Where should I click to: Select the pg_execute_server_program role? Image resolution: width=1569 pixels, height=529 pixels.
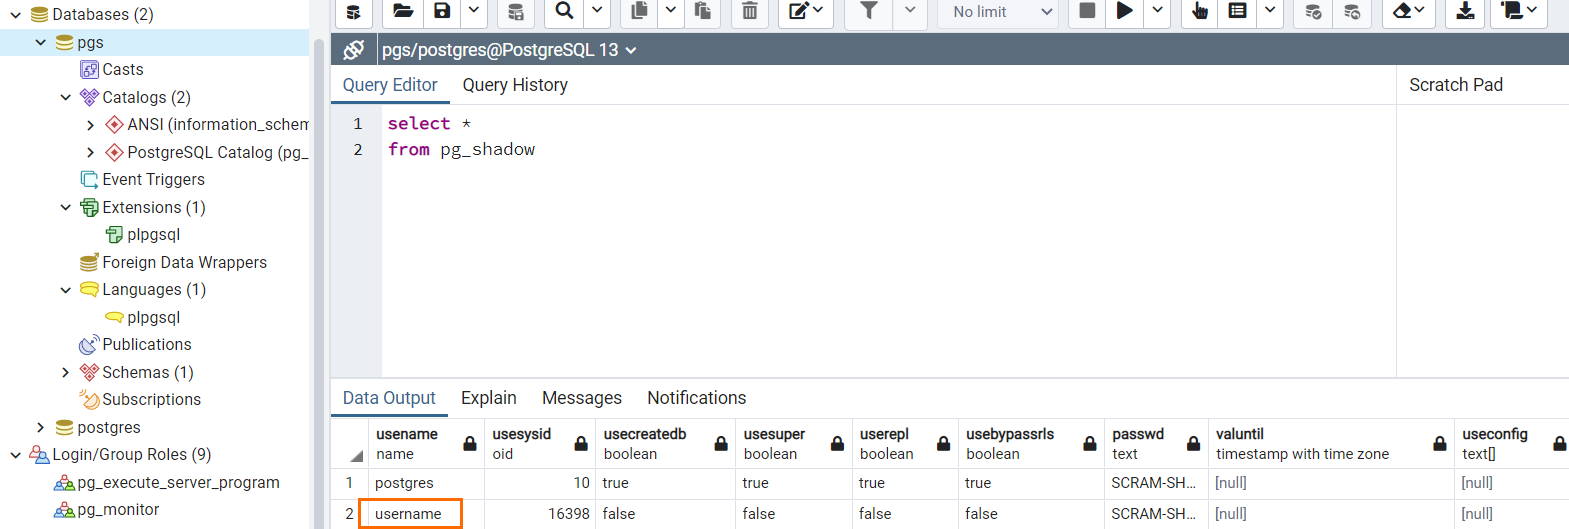[178, 482]
